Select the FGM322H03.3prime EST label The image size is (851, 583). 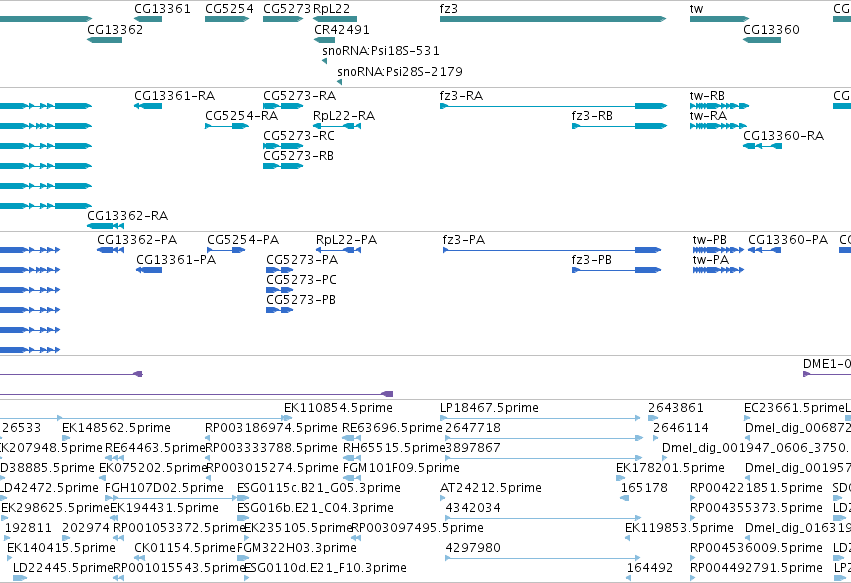(297, 548)
